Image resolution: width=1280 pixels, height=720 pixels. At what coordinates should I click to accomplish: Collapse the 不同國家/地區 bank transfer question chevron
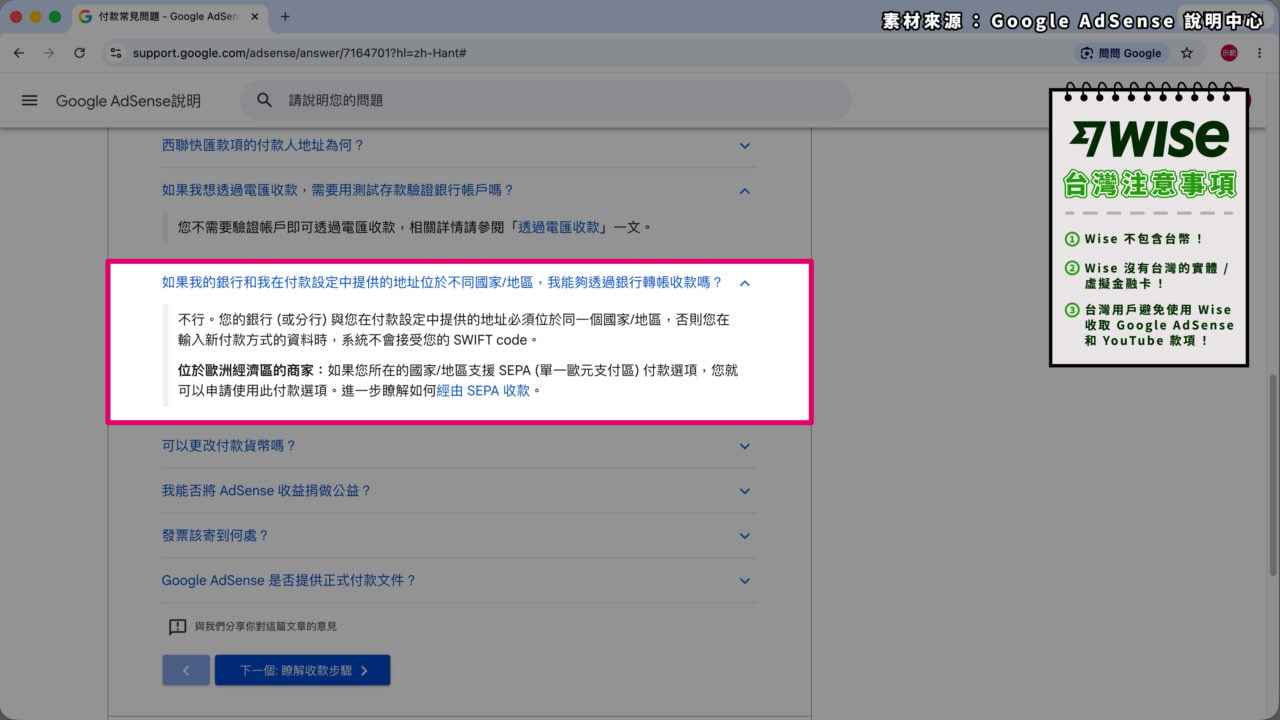coord(744,283)
